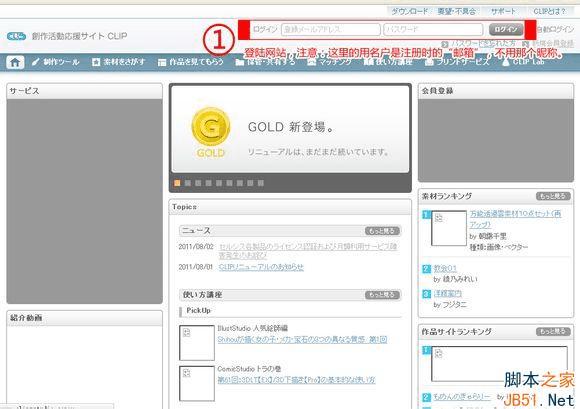The height and width of the screenshot is (409, 580).
Task: Click the 要望・不具合 top link
Action: [x=456, y=11]
